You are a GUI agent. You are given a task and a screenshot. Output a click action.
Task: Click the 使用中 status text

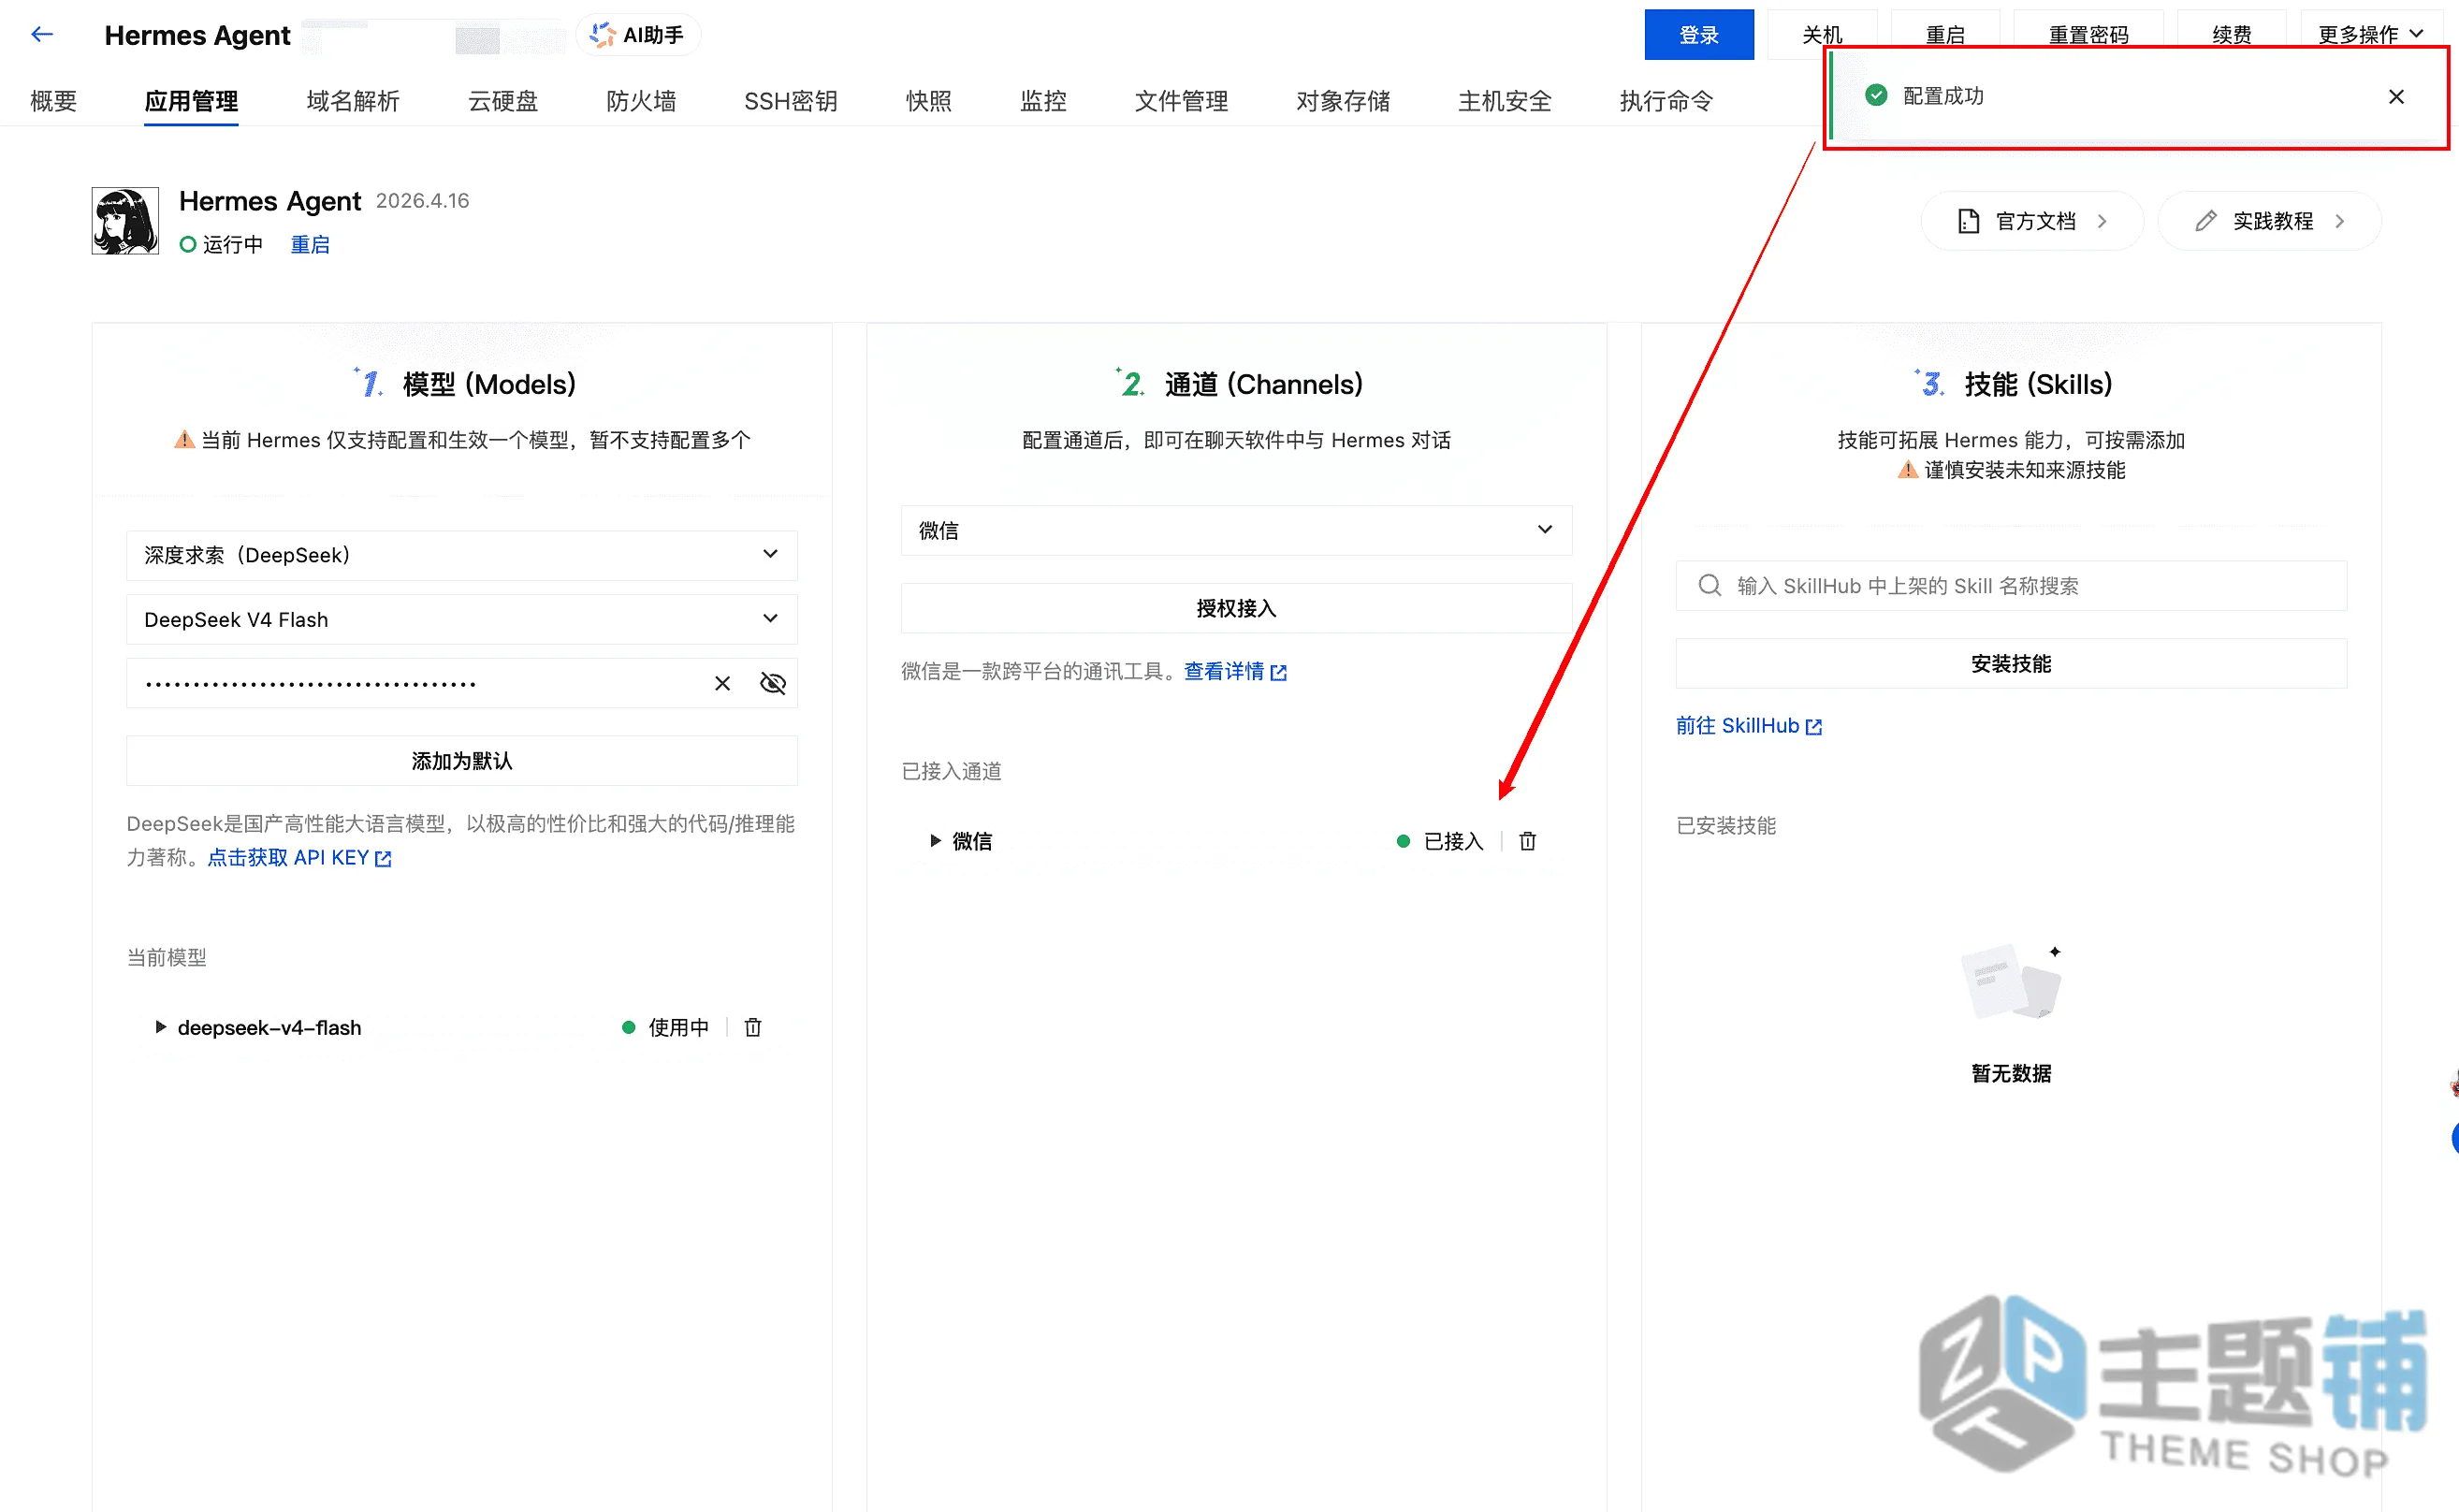679,1028
